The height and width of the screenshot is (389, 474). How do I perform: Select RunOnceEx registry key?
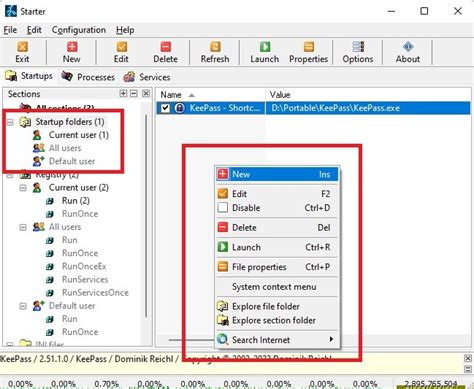(x=84, y=266)
